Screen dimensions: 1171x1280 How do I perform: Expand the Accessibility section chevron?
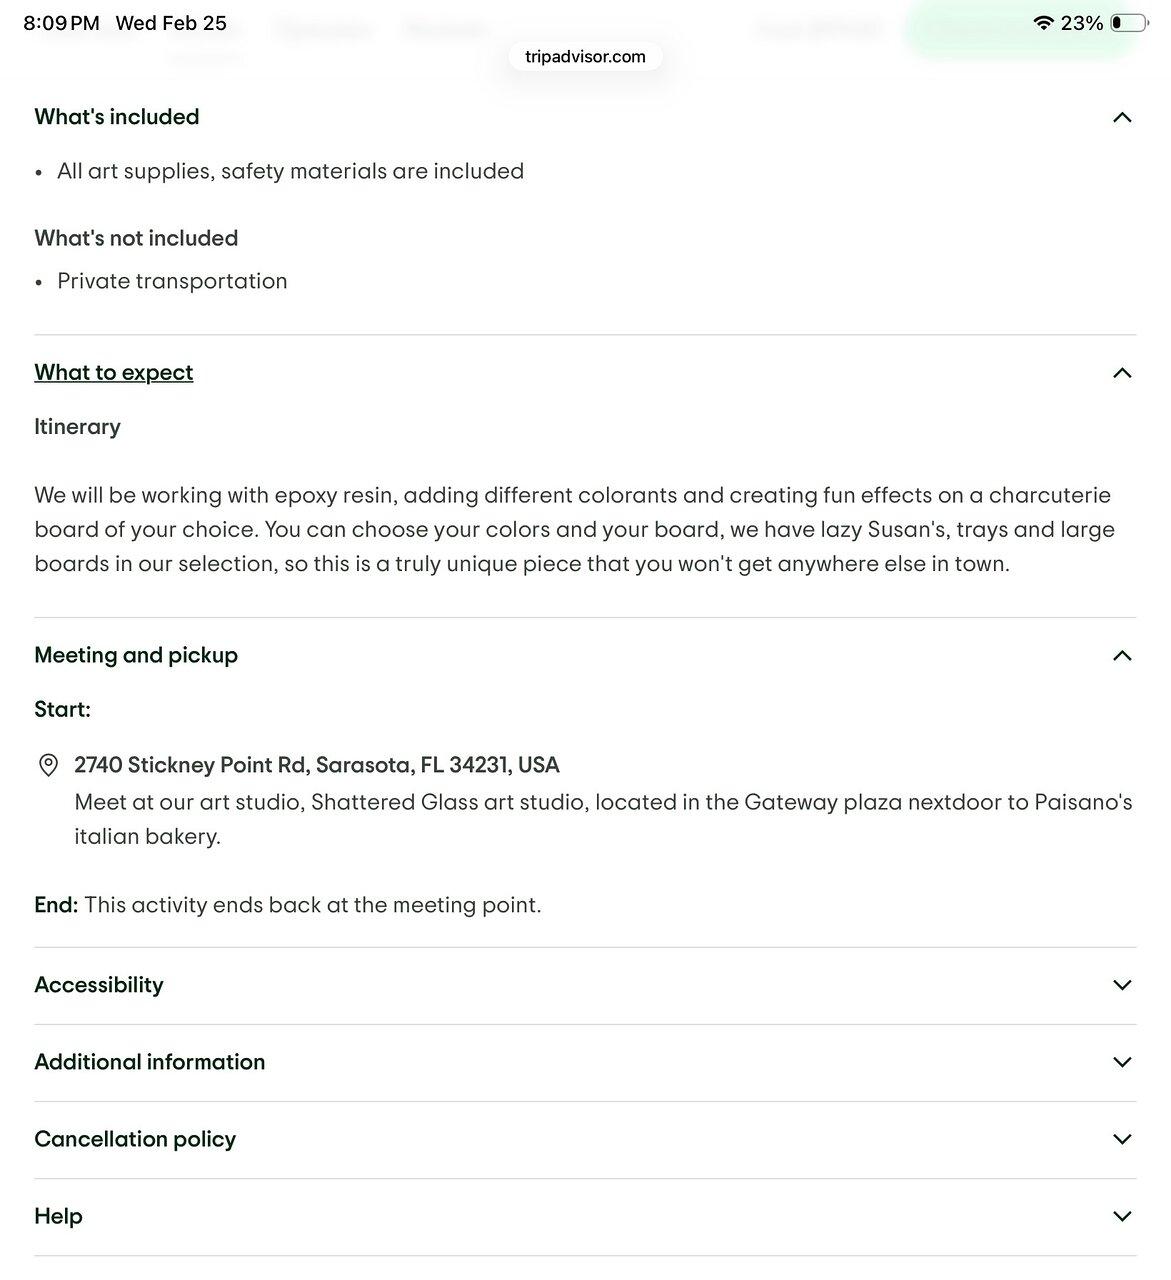[x=1122, y=985]
